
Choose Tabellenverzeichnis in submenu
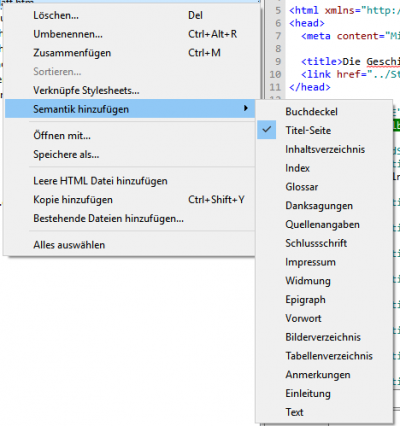pos(324,356)
